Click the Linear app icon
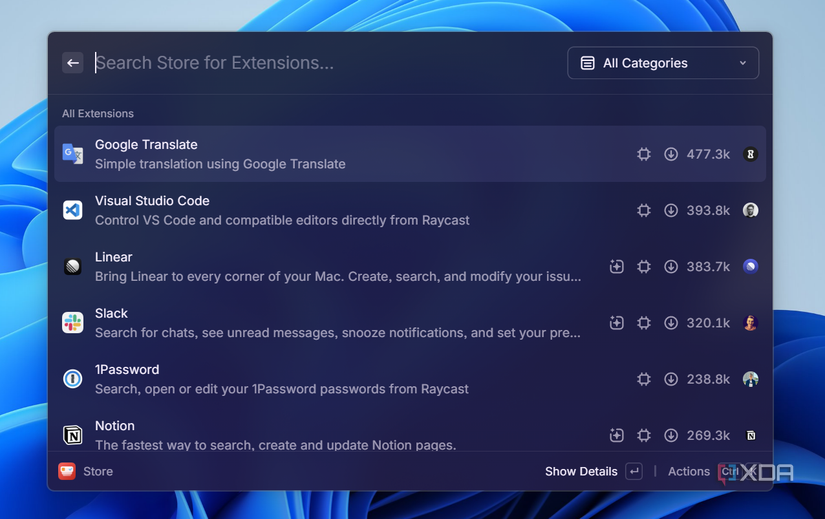Image resolution: width=825 pixels, height=519 pixels. coord(73,266)
